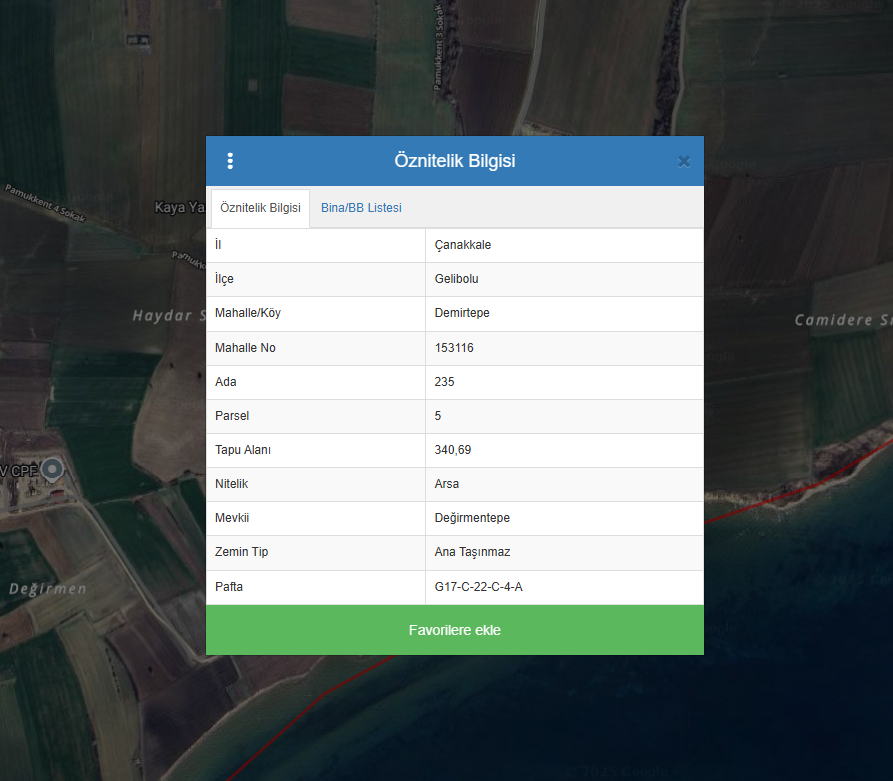Screen dimensions: 893x781
Task: Click the Değirmen map label
Action: 48,589
